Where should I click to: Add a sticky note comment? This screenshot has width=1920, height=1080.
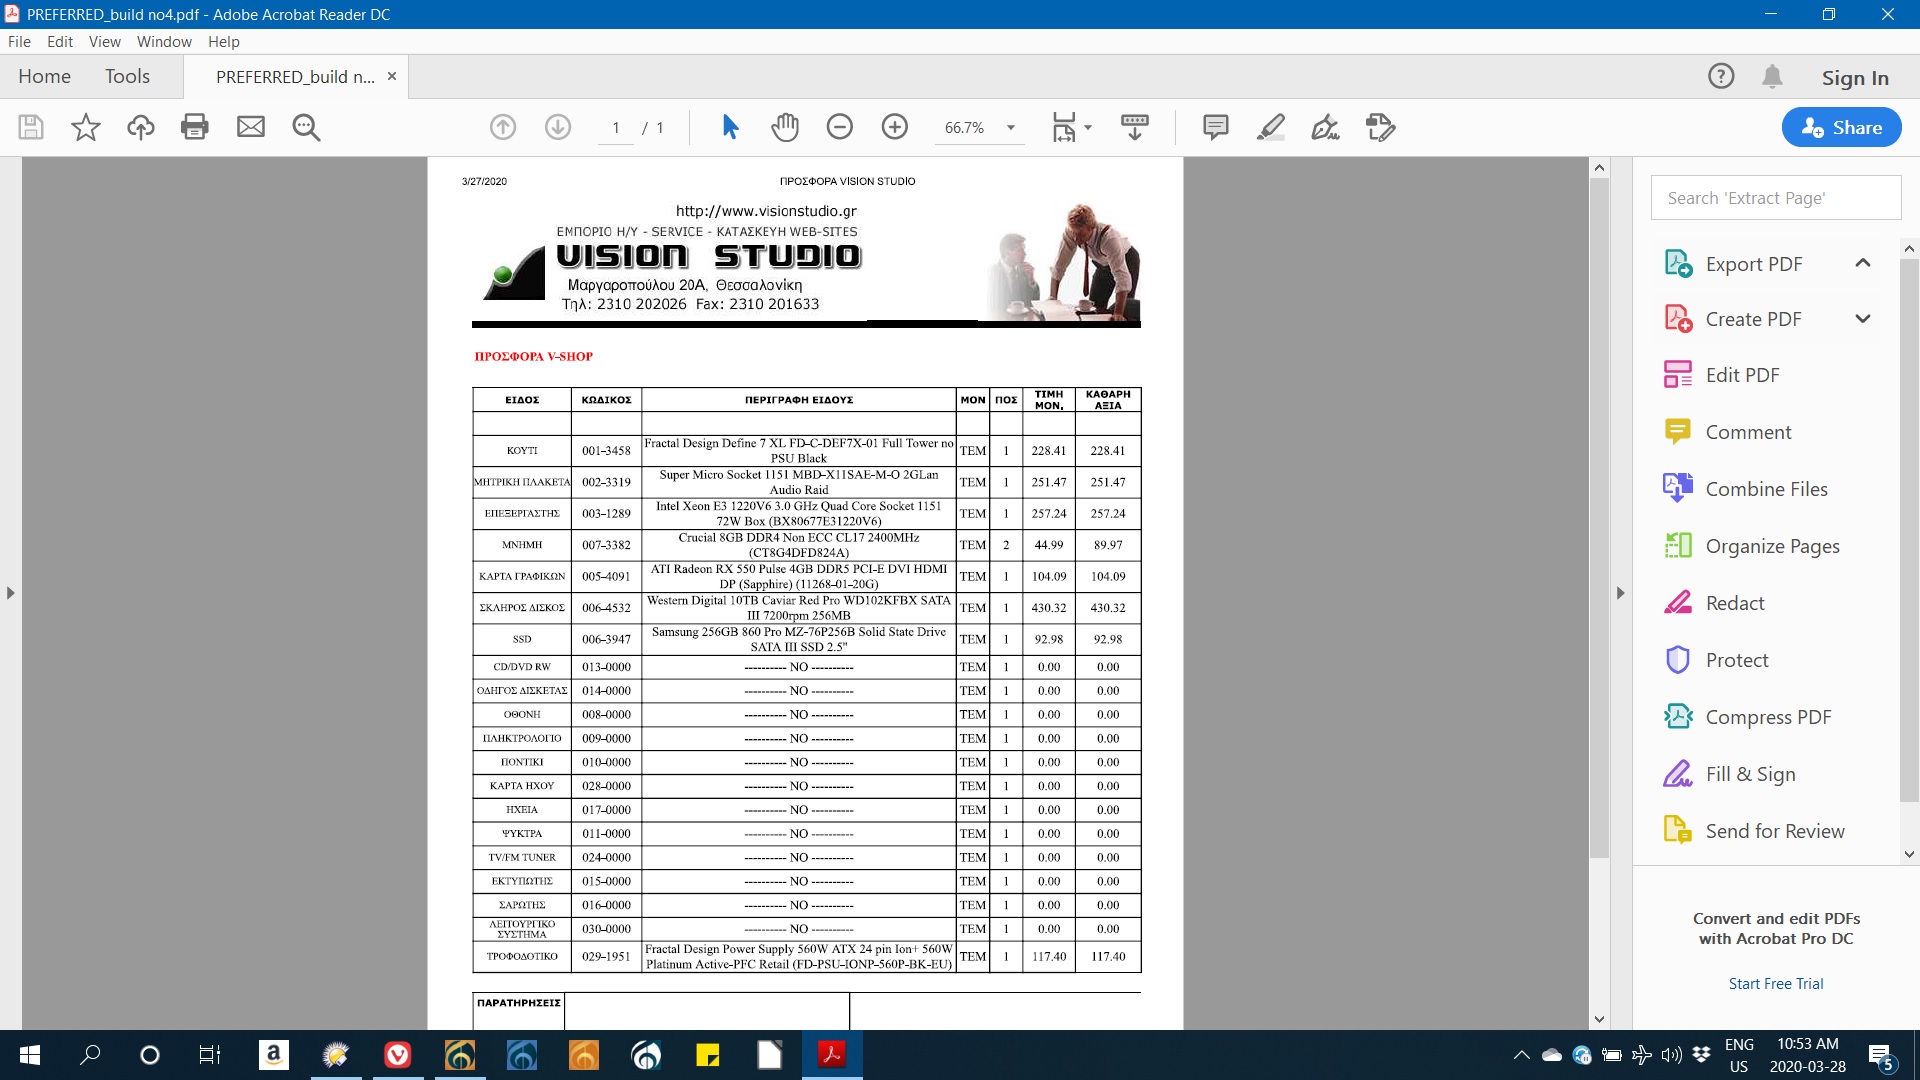coord(1216,127)
